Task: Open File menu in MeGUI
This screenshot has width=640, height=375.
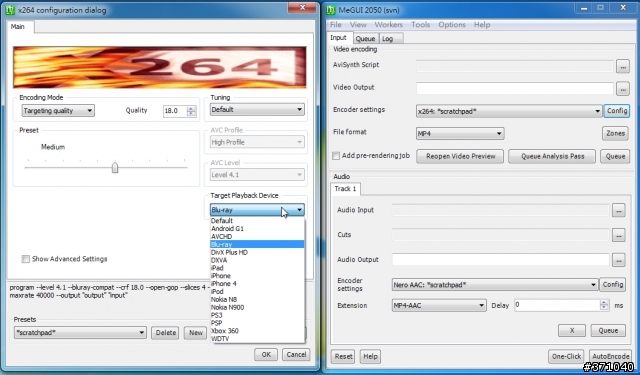Action: click(x=336, y=25)
